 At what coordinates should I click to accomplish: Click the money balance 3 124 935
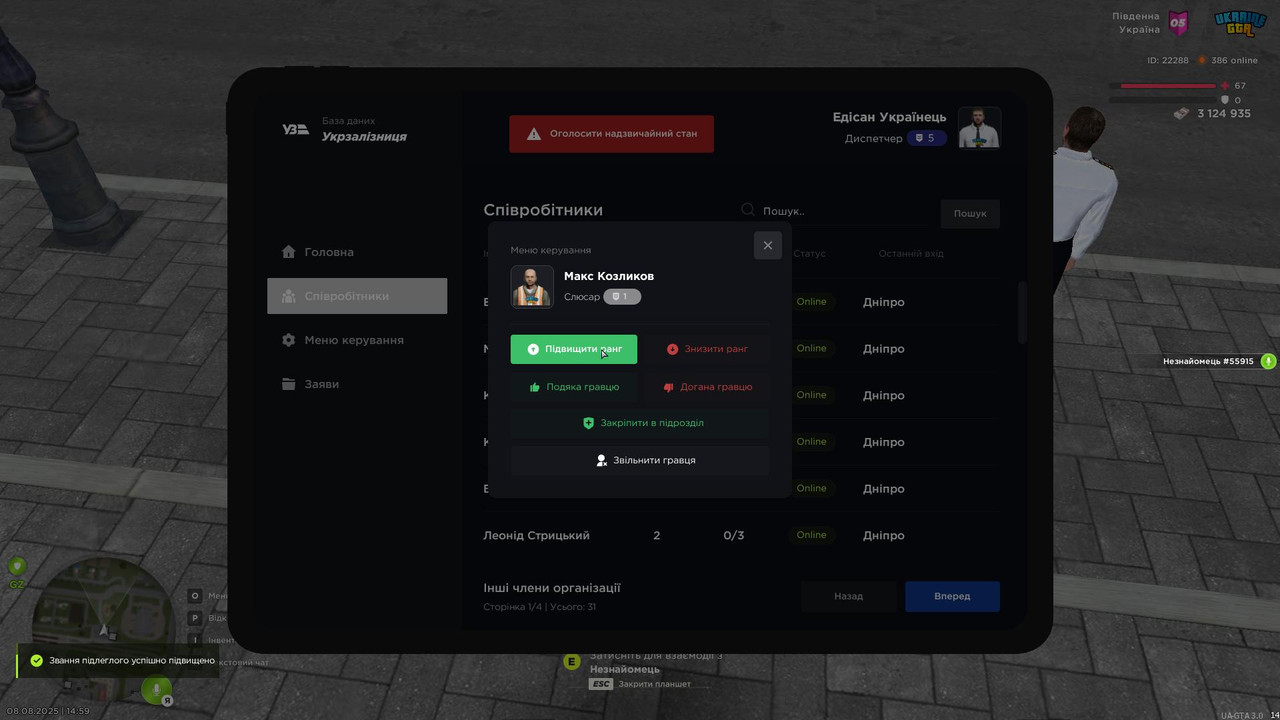coord(1224,114)
